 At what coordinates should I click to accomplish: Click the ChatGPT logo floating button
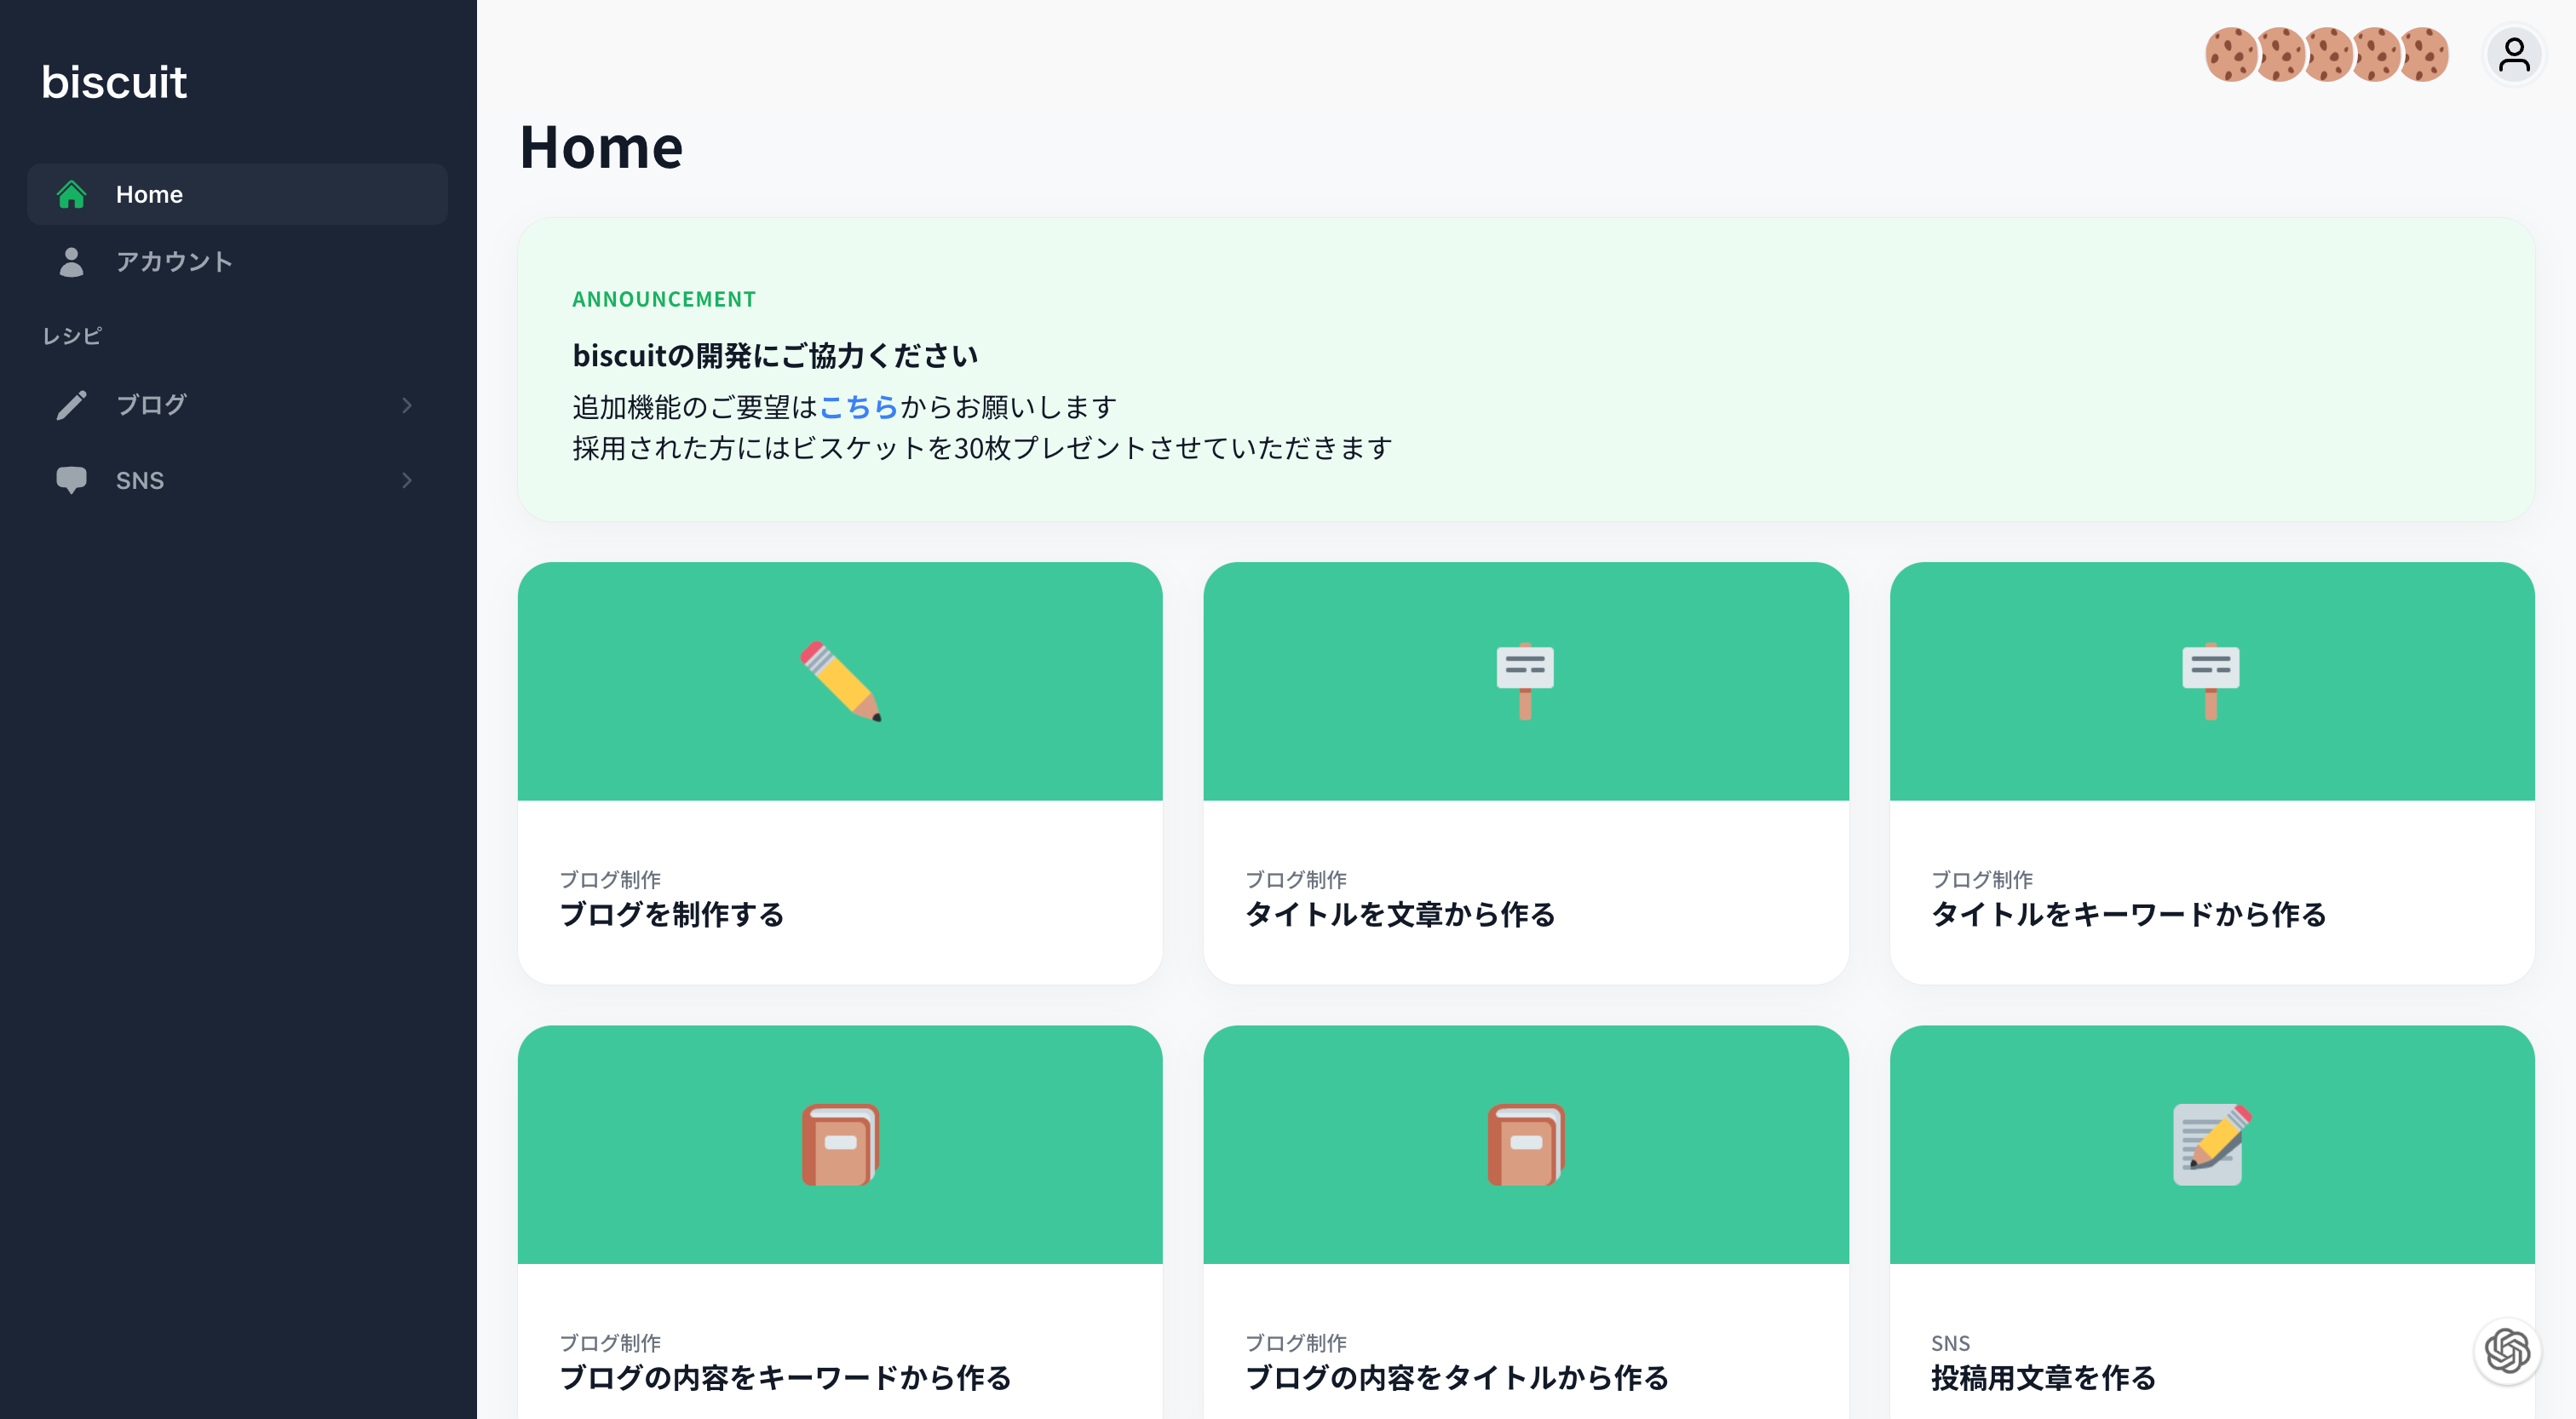[2507, 1351]
